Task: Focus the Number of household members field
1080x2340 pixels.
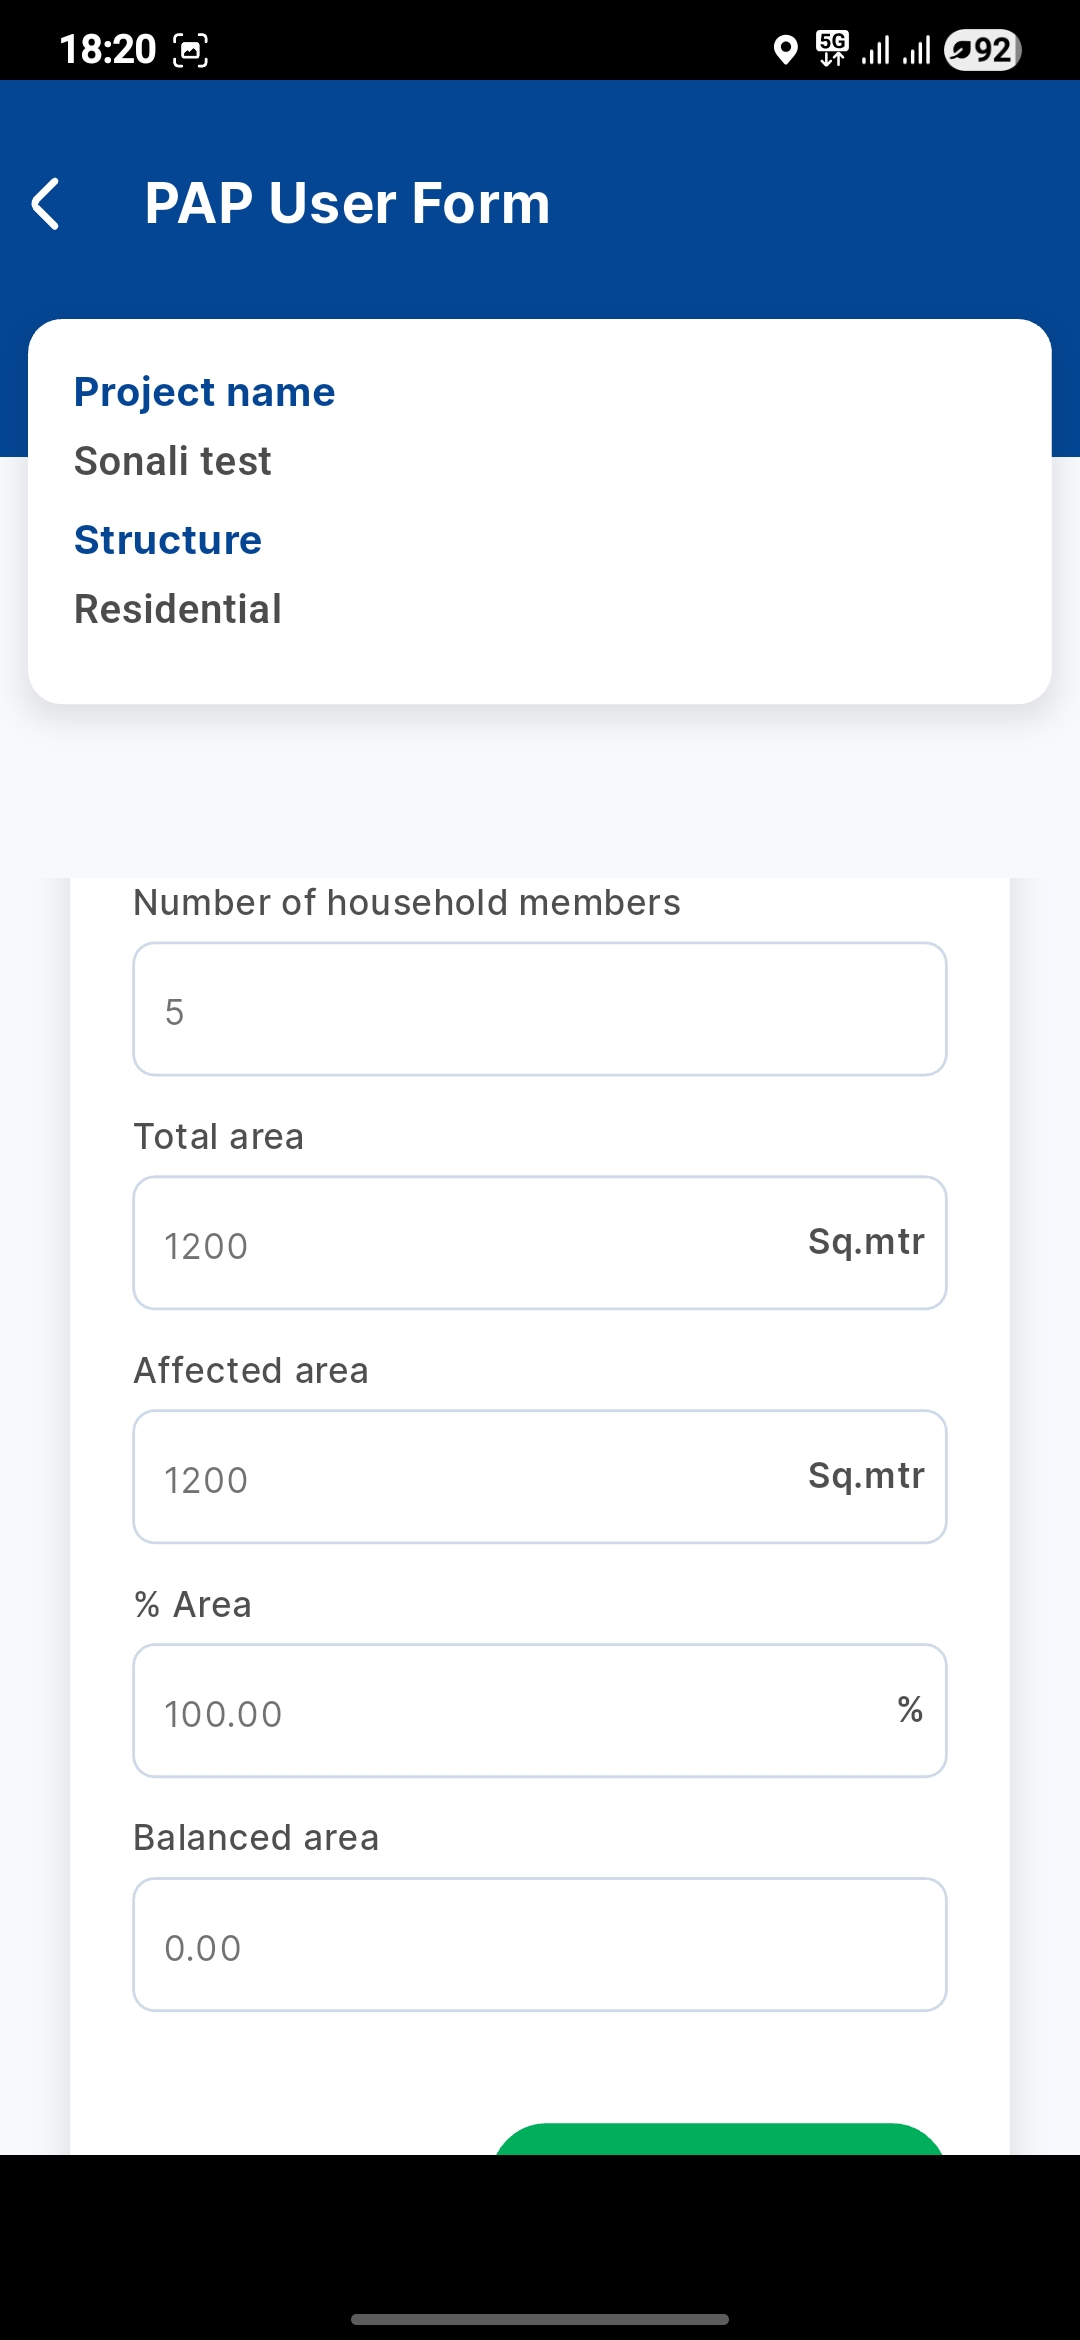Action: coord(540,1010)
